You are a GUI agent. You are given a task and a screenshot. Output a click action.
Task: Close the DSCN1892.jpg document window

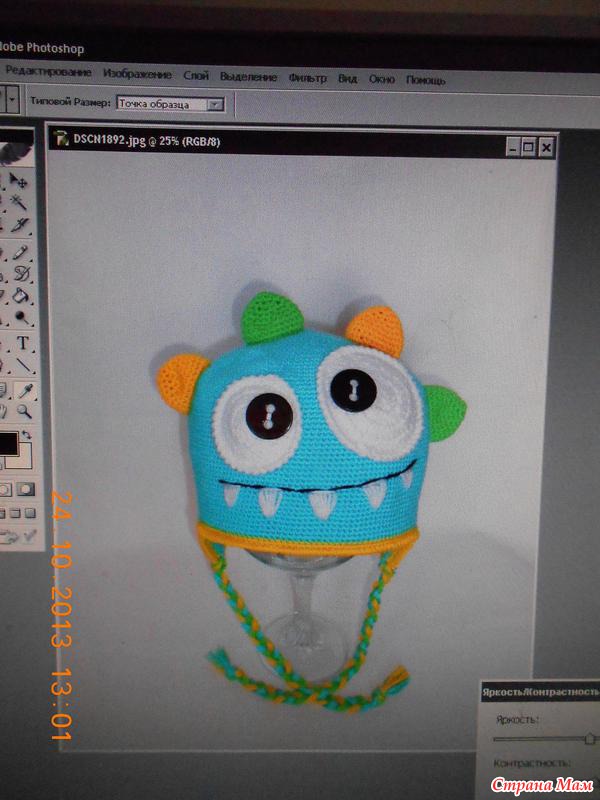coord(546,148)
